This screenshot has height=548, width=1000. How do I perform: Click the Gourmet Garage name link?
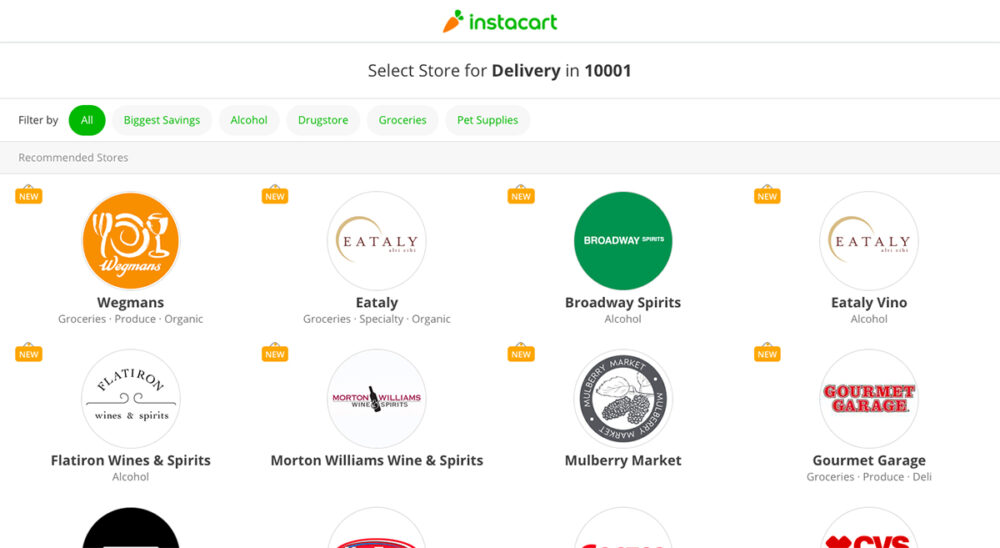[x=868, y=460]
